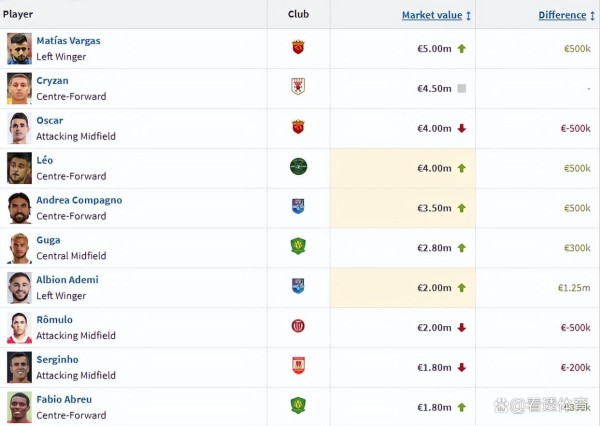Click the highlighted €3.50m market value cell
Screen dimensions: 600x426
(x=403, y=208)
